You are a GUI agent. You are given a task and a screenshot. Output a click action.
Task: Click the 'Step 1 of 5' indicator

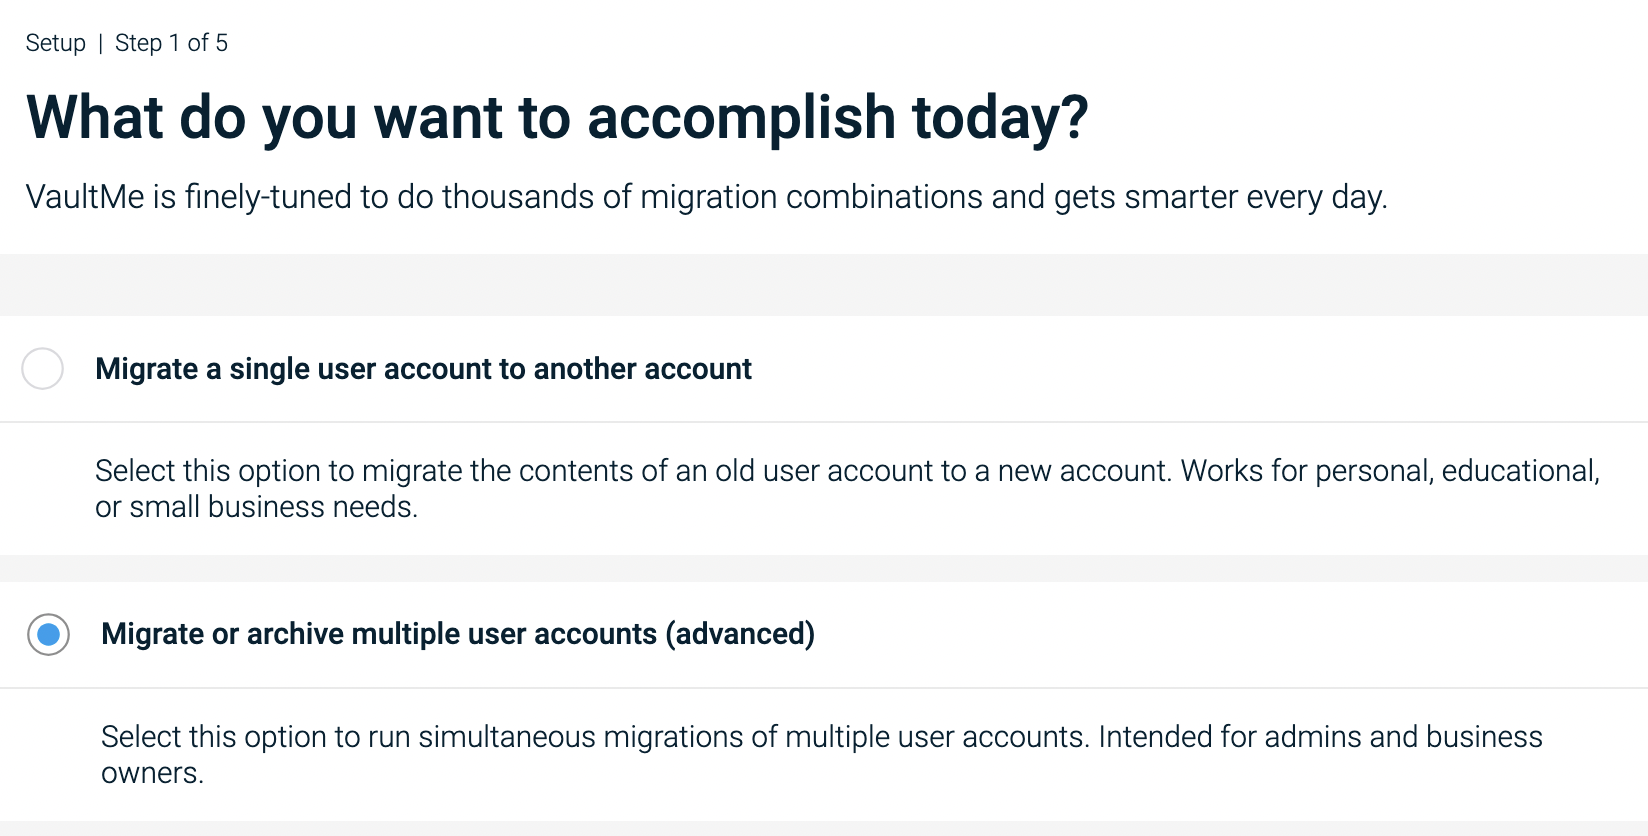tap(171, 42)
